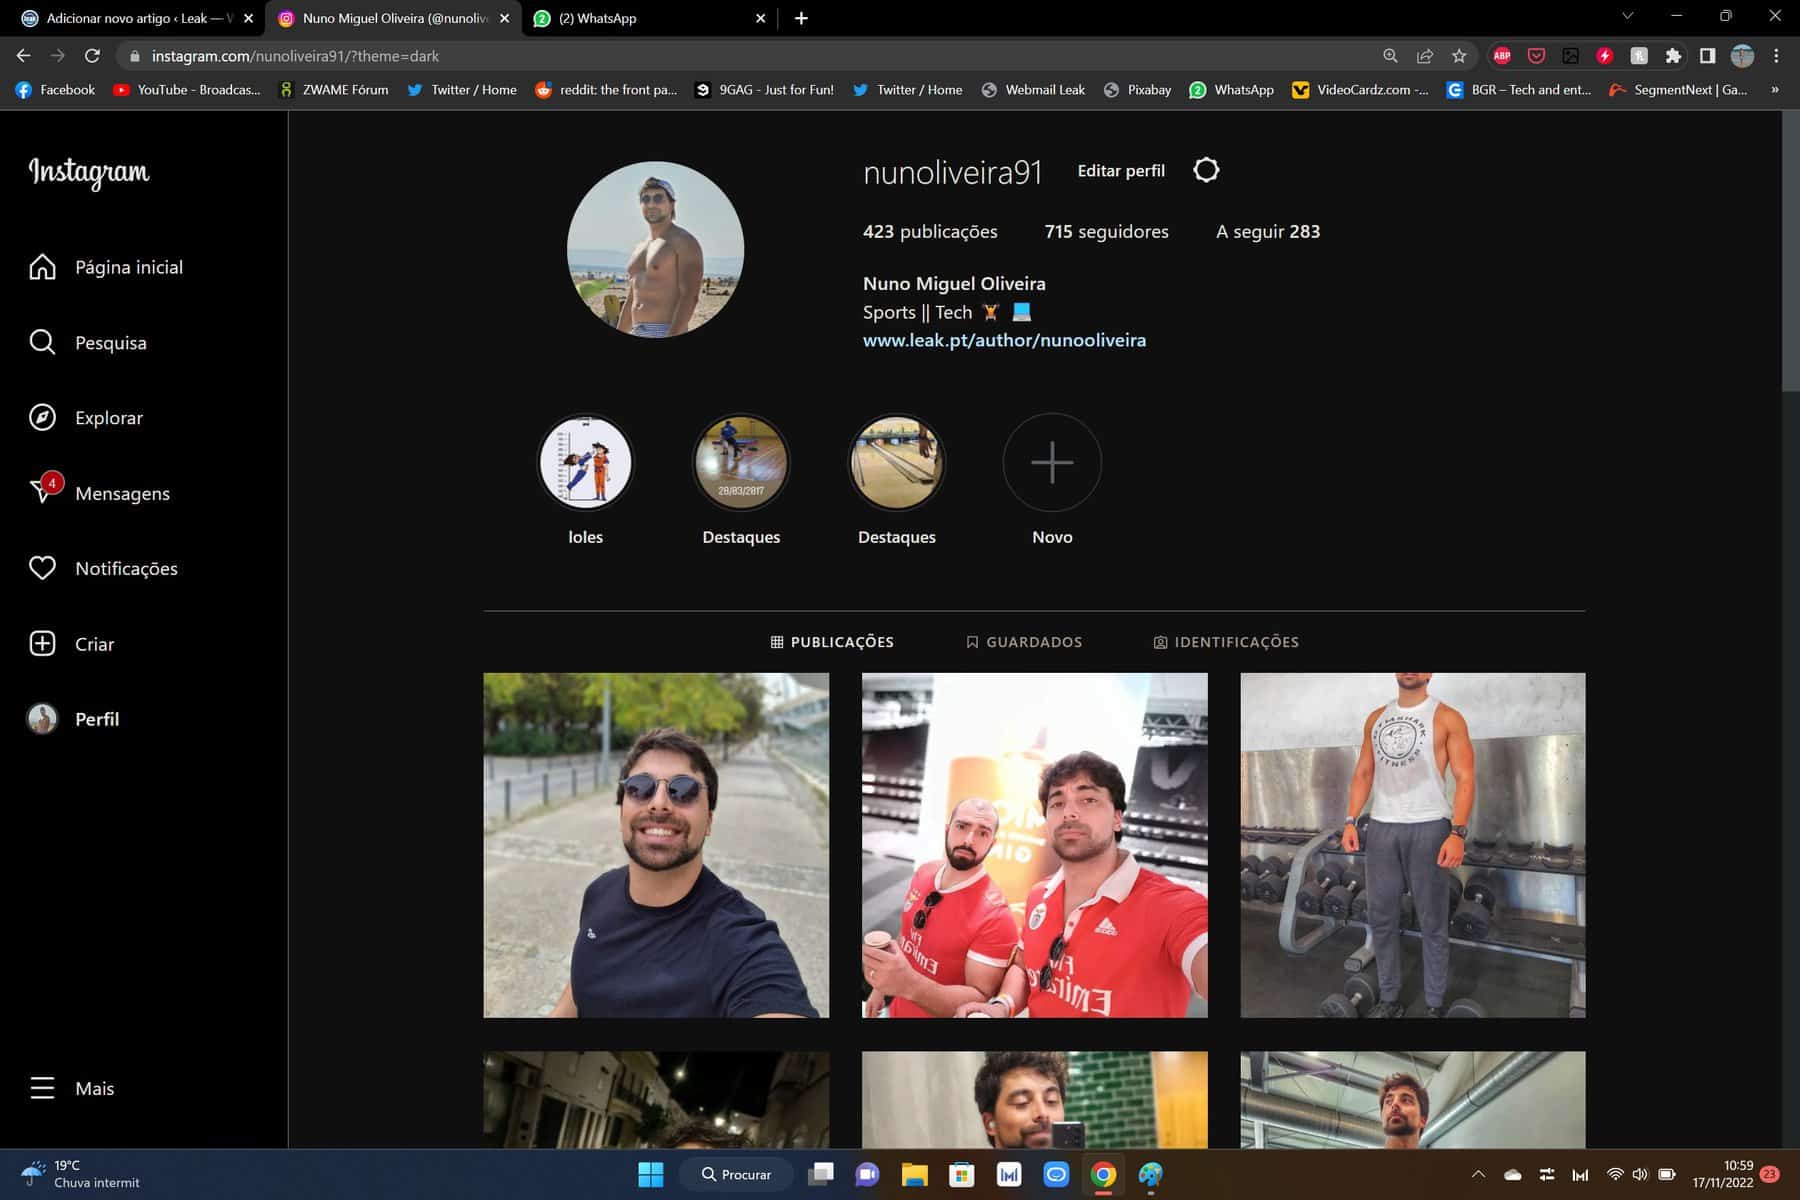Open the www.leak.pt/author/nunooliveira link
1800x1200 pixels.
[1004, 340]
